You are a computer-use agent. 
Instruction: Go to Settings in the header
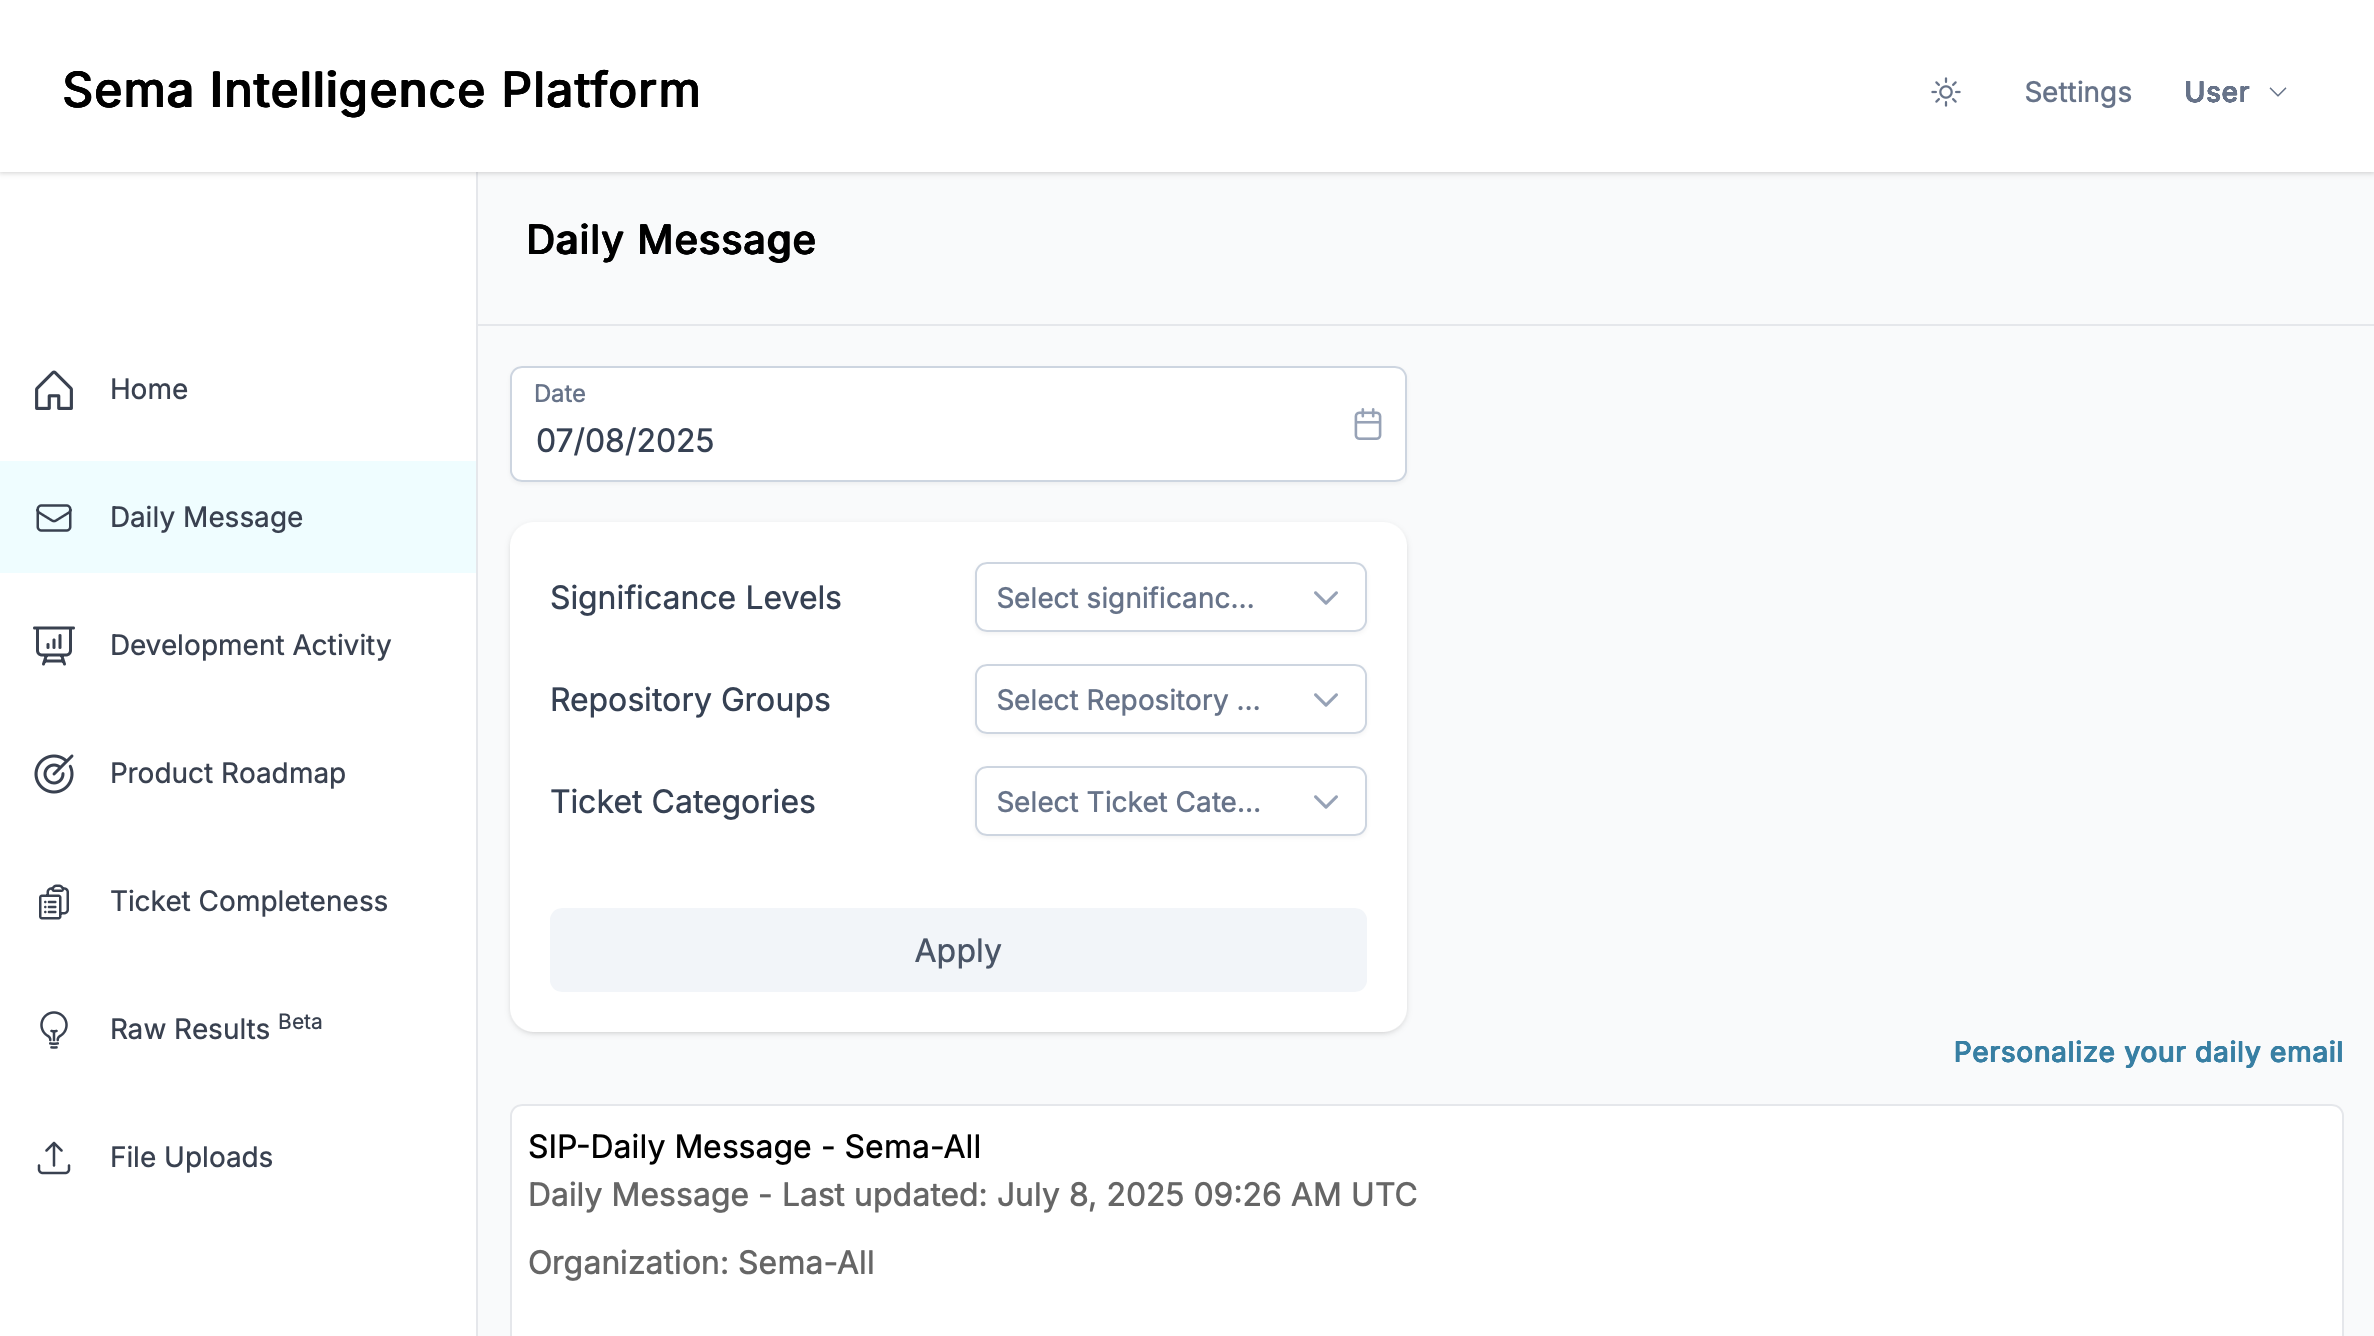[x=2078, y=92]
